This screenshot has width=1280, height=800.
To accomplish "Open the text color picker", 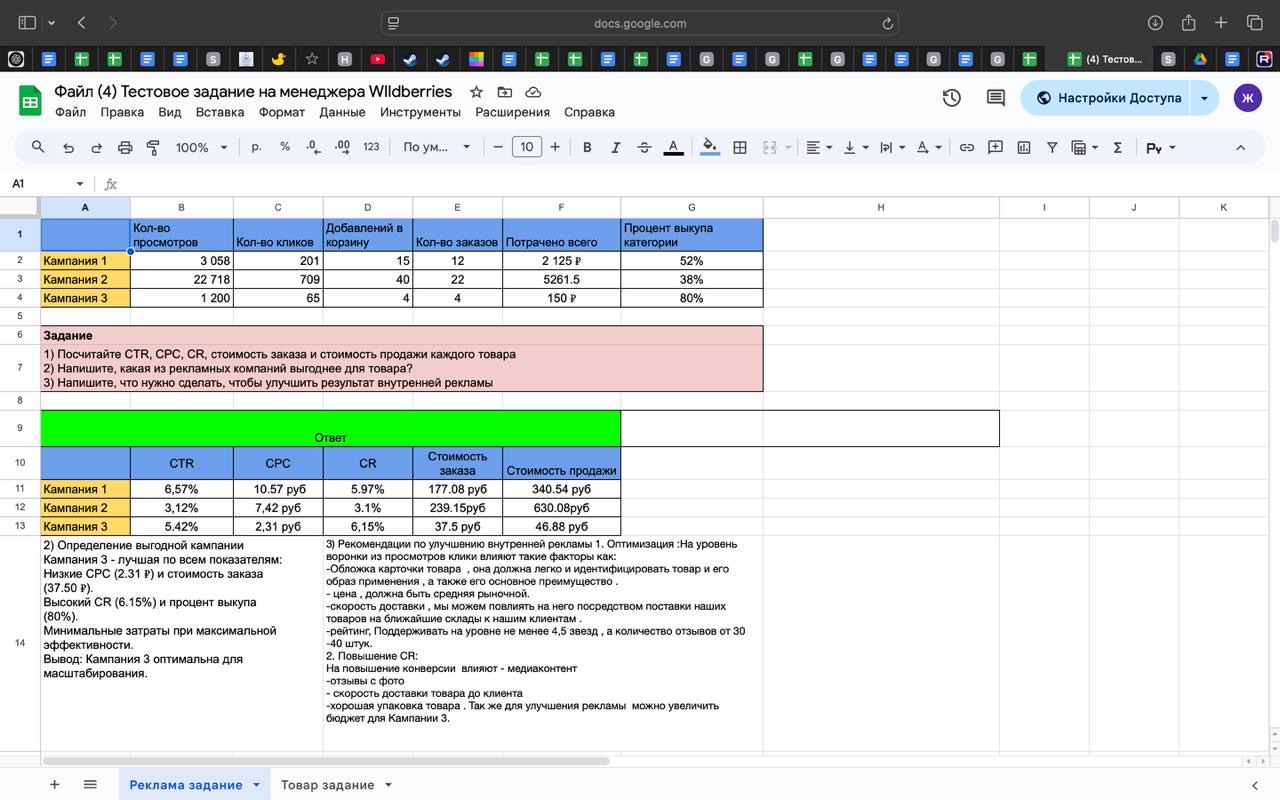I will click(674, 147).
